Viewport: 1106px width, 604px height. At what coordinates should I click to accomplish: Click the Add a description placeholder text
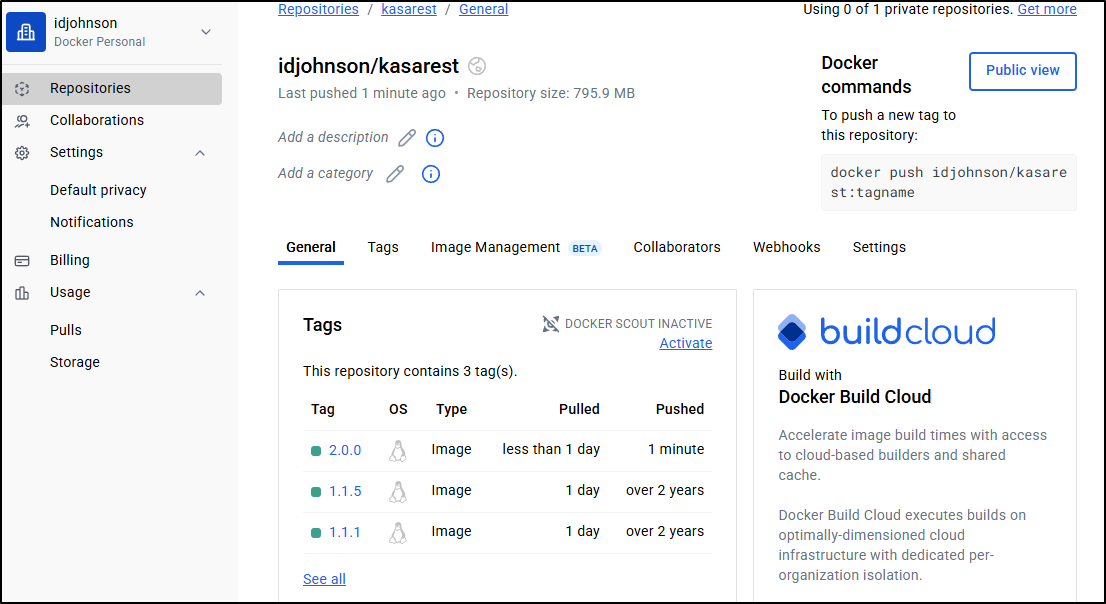click(x=333, y=138)
